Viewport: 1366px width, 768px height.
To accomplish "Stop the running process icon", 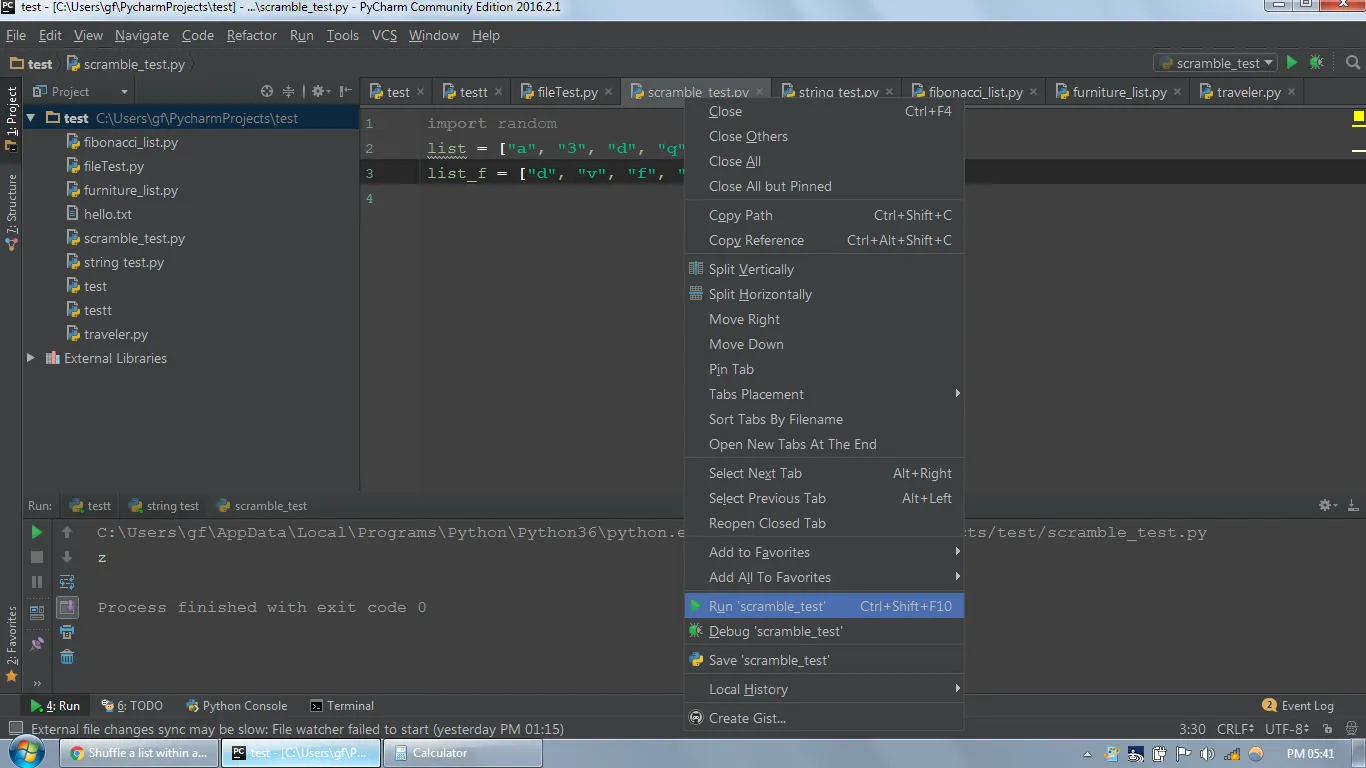I will pyautogui.click(x=36, y=557).
